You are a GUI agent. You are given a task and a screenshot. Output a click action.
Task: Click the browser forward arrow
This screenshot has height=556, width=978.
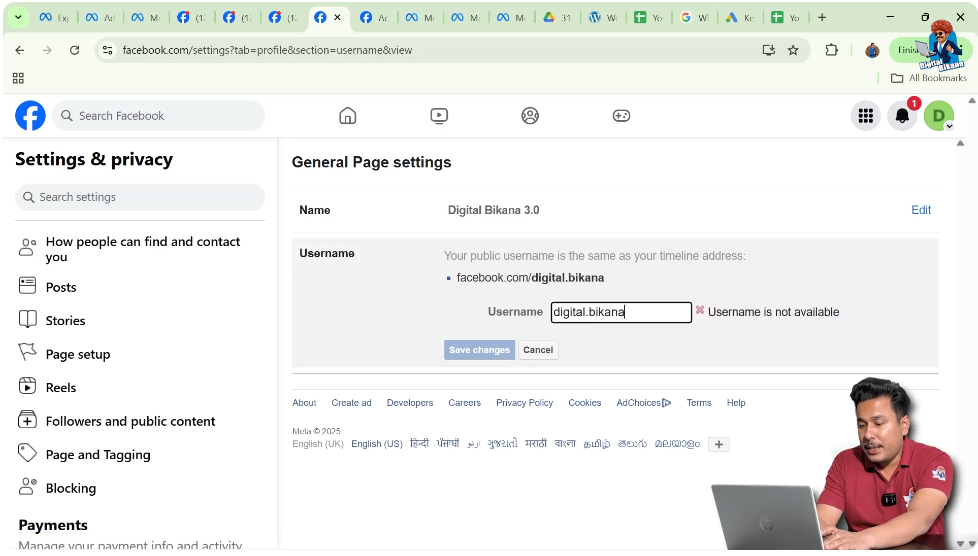click(47, 50)
